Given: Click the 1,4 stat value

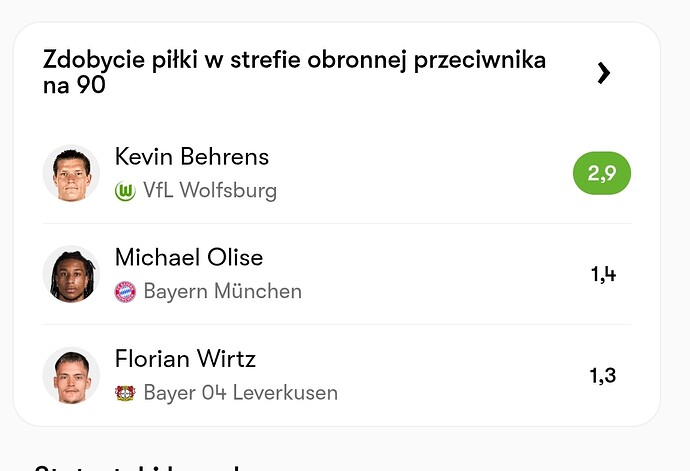Looking at the screenshot, I should pos(603,275).
